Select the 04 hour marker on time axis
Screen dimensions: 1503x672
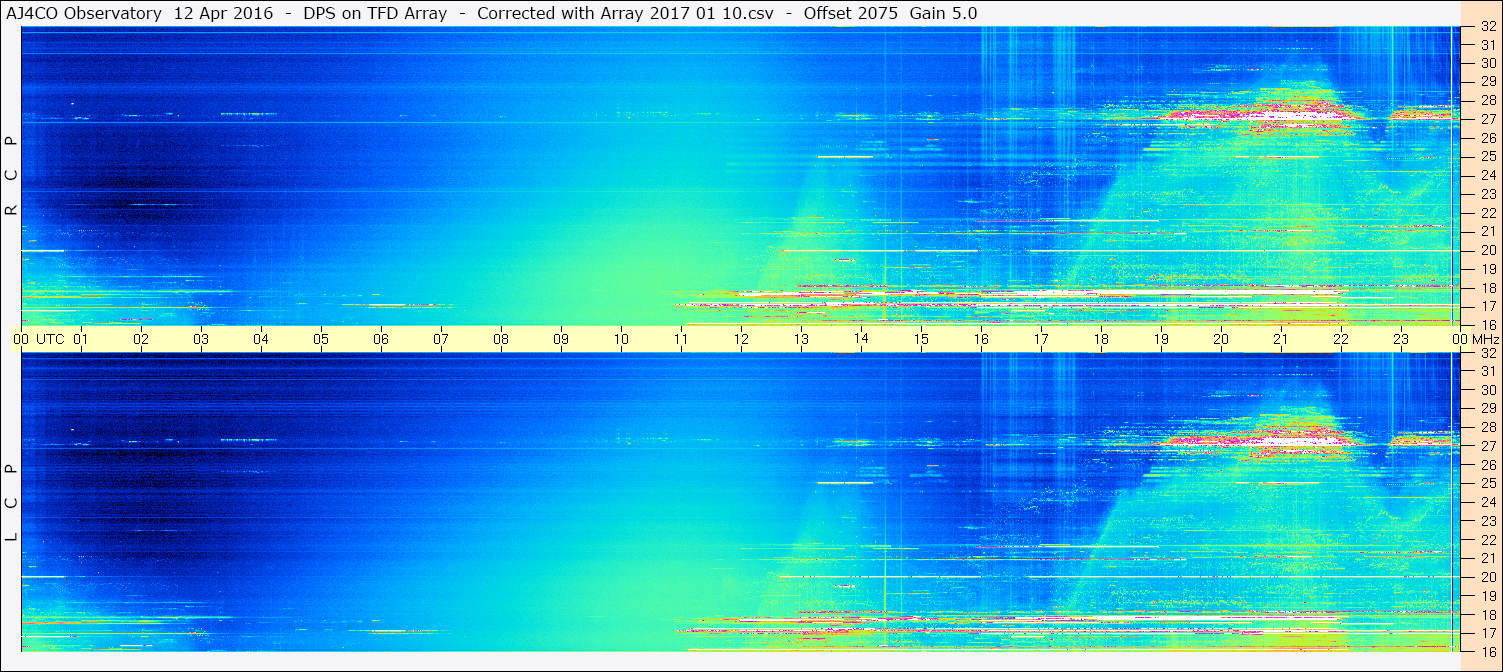[261, 339]
